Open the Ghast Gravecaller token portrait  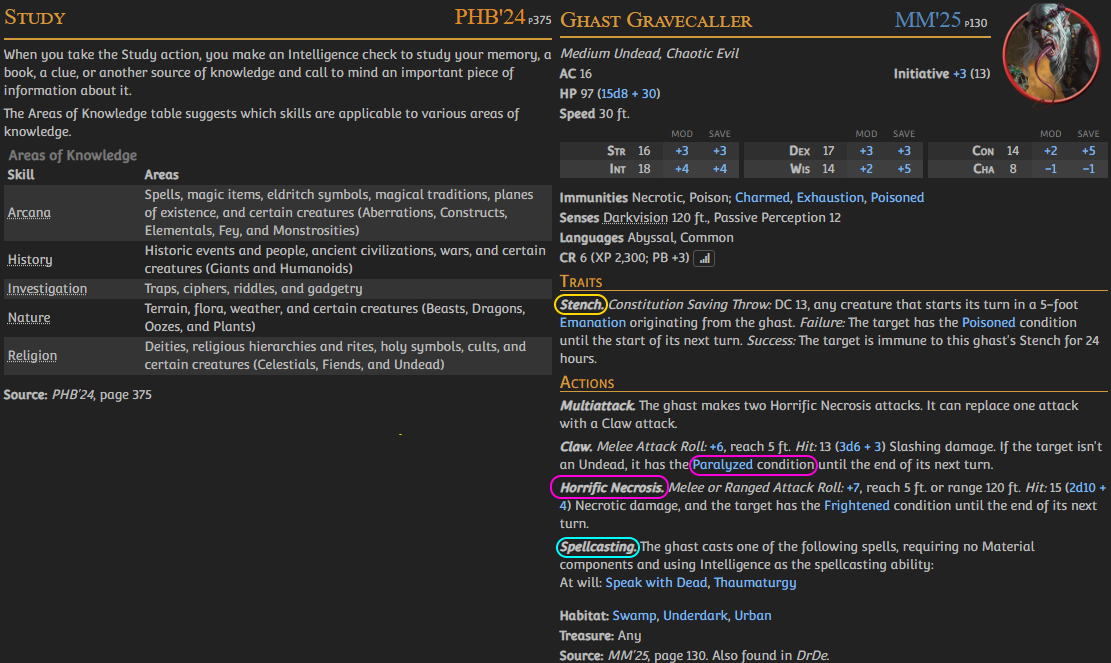[x=1051, y=53]
